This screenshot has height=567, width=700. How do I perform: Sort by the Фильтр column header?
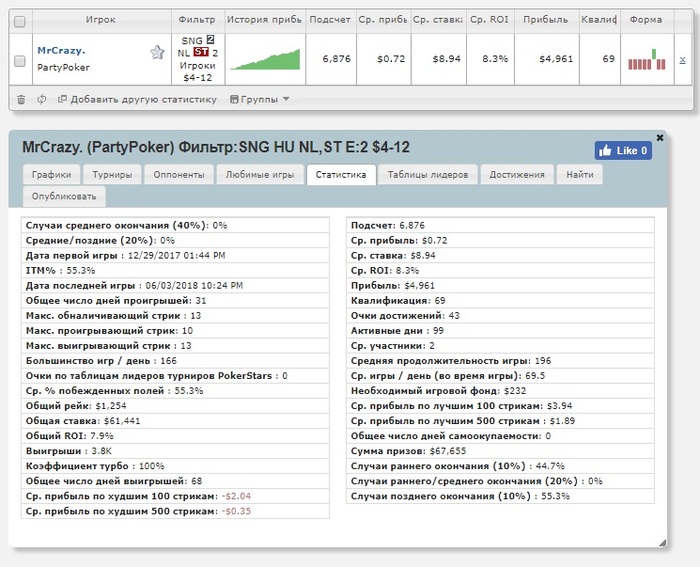point(197,20)
